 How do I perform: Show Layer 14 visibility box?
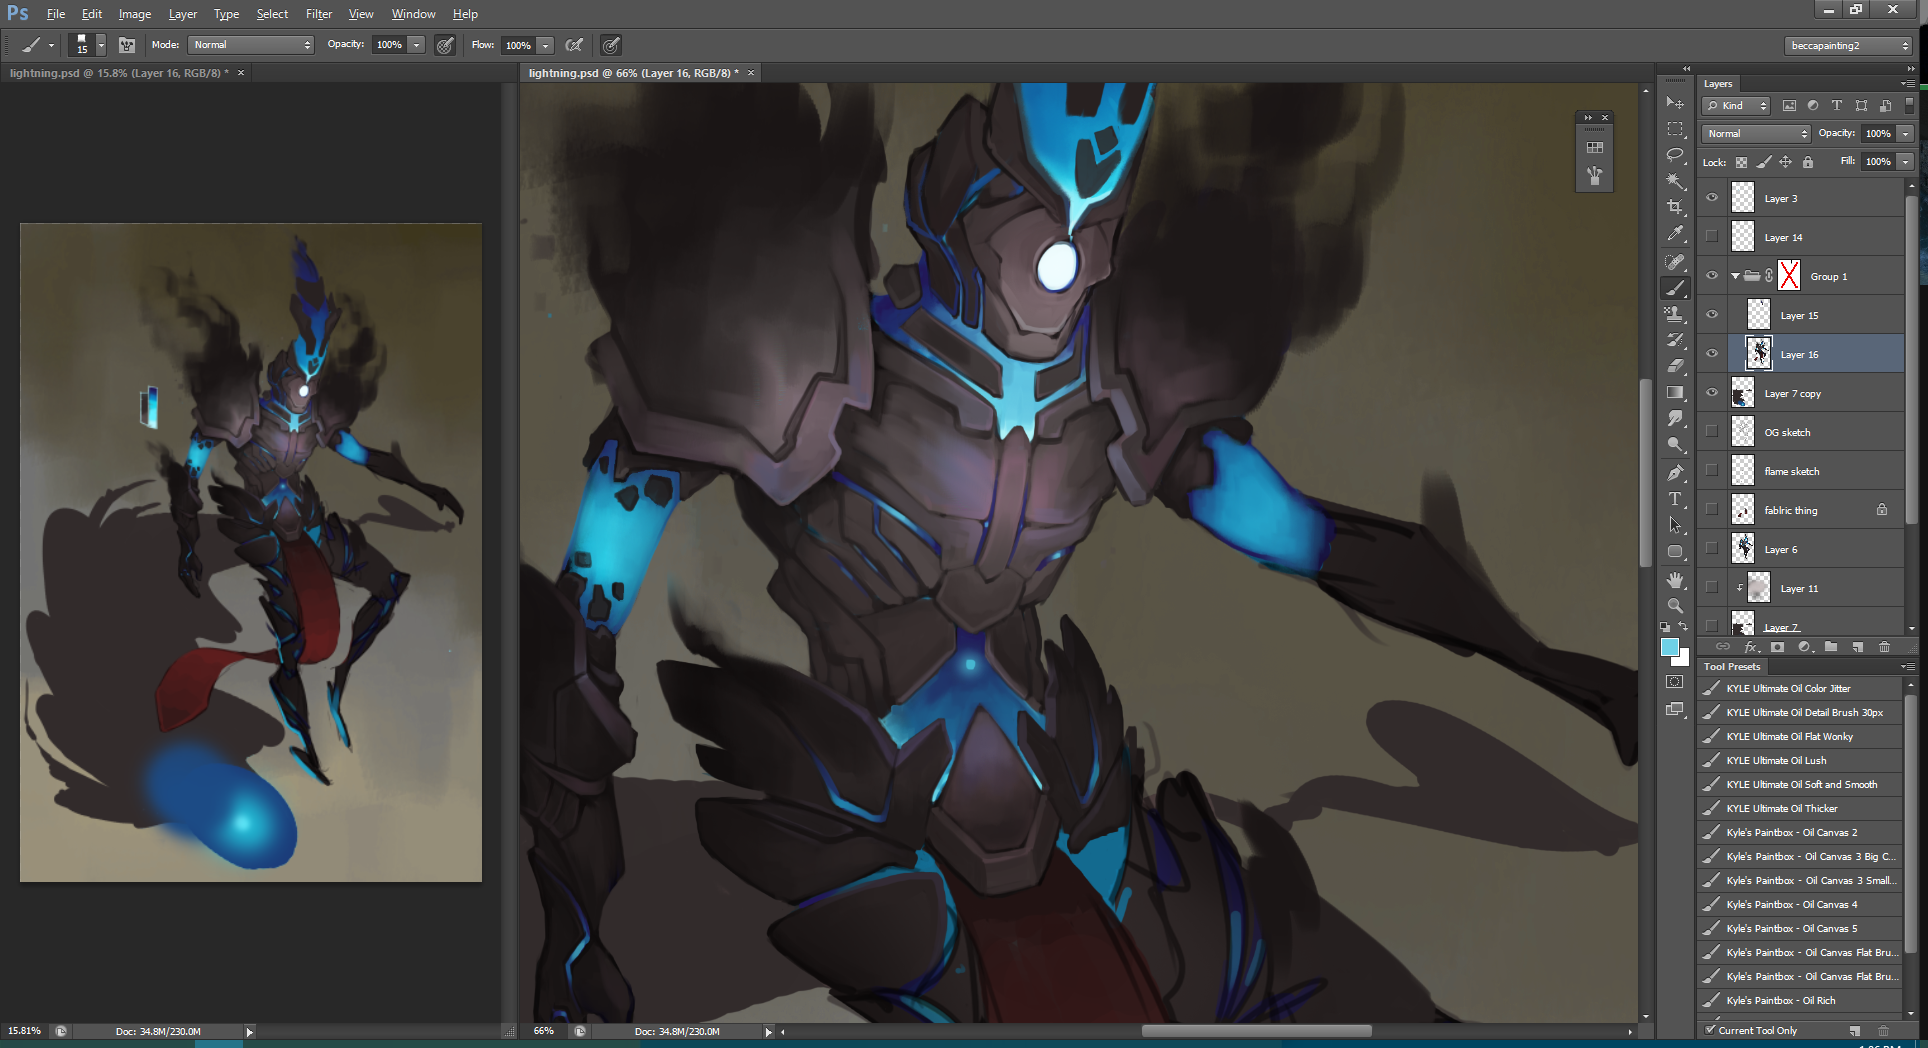pyautogui.click(x=1712, y=237)
